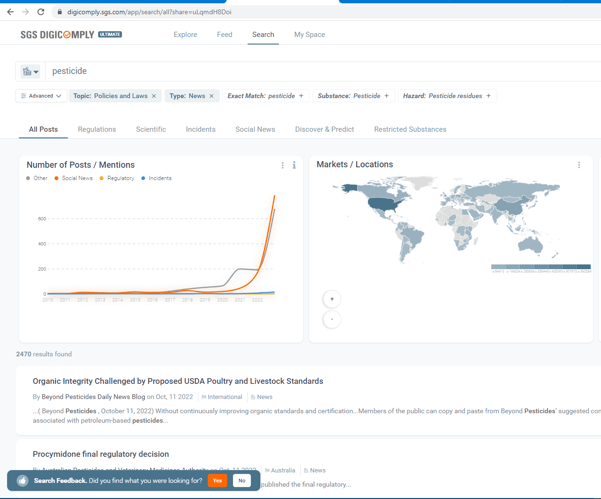The image size is (601, 499).
Task: Toggle Incidents series in chart legend
Action: pos(158,178)
